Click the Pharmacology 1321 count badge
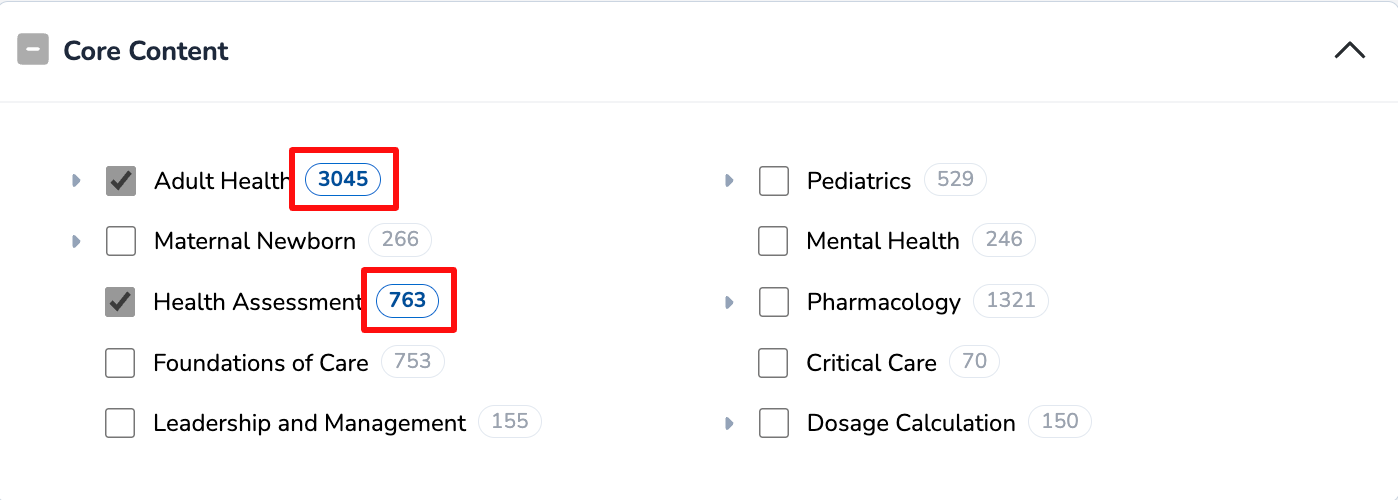The height and width of the screenshot is (500, 1398). pos(1010,300)
